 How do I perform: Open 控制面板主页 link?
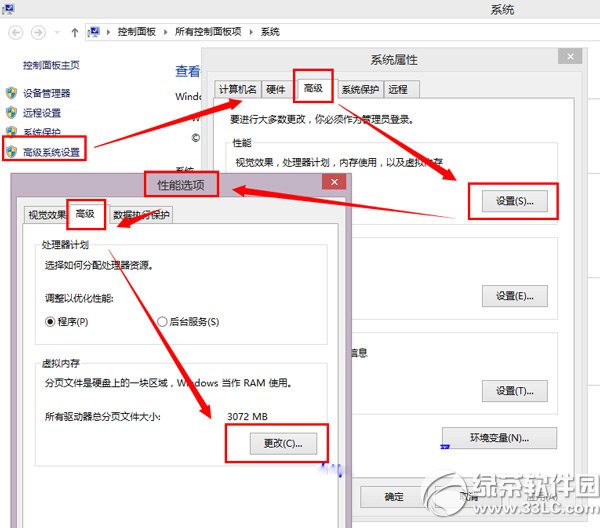51,65
